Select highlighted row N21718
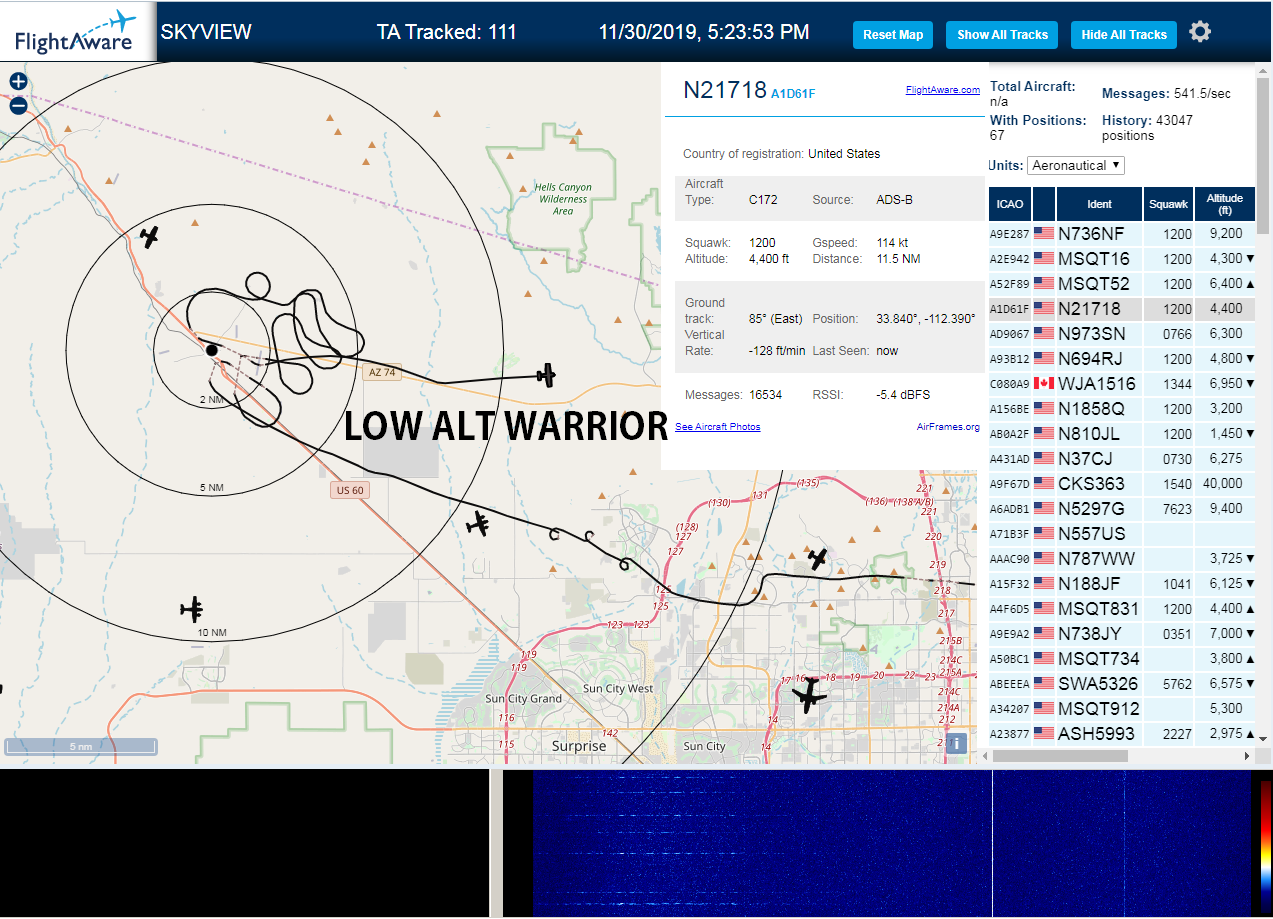Viewport: 1273px width, 919px height. click(1121, 308)
